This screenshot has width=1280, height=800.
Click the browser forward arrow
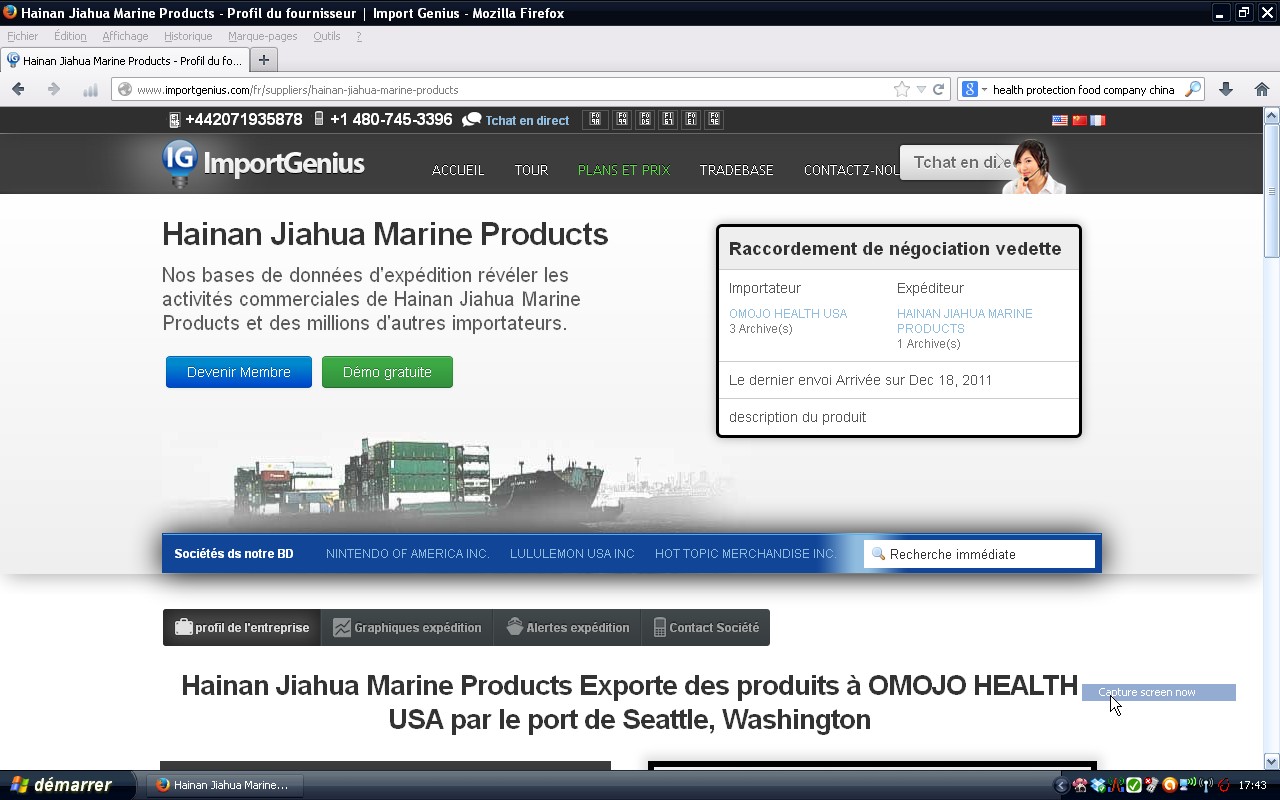tap(54, 89)
